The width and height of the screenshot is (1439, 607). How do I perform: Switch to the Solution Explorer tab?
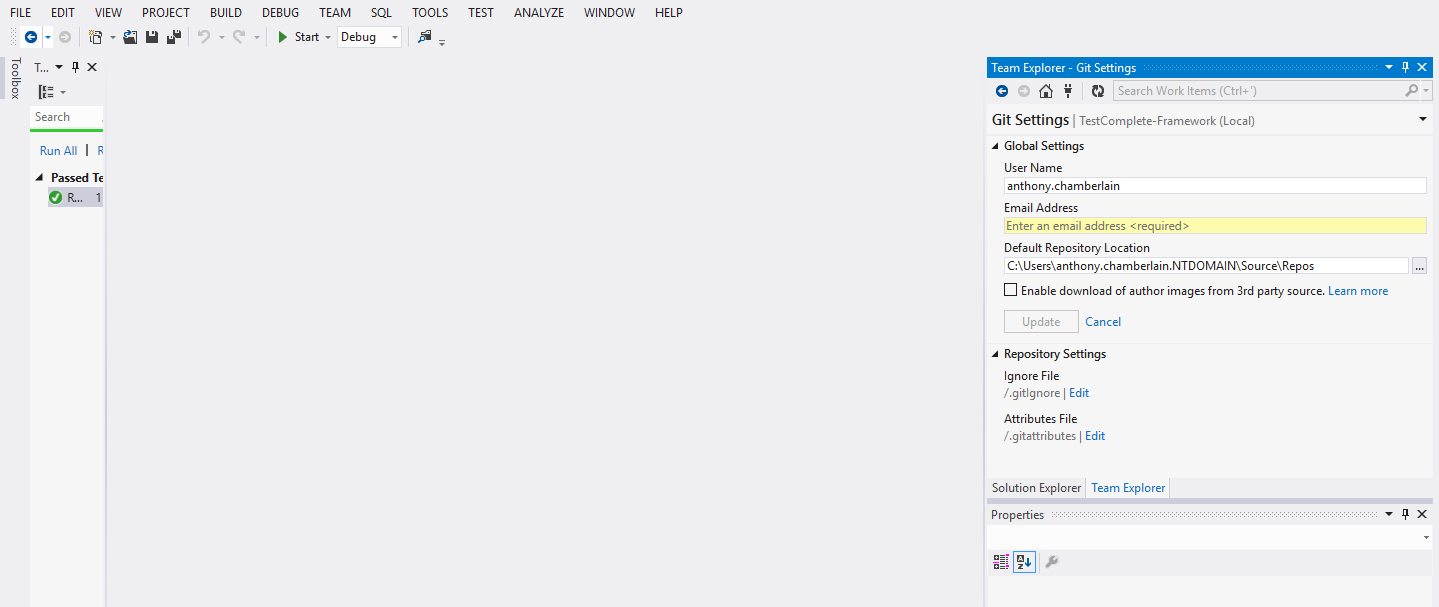tap(1036, 488)
